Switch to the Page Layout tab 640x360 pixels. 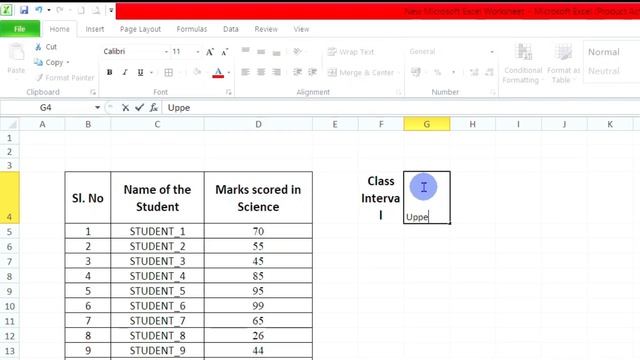pyautogui.click(x=140, y=29)
